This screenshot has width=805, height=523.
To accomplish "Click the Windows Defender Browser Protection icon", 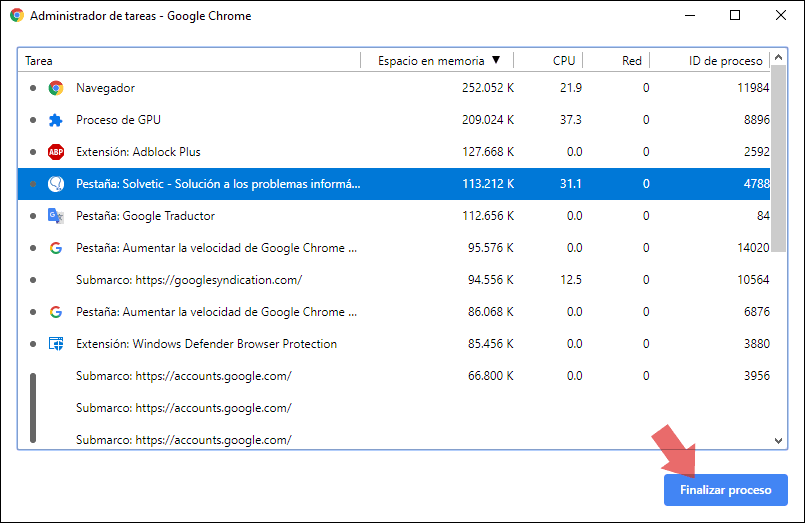I will coord(56,344).
